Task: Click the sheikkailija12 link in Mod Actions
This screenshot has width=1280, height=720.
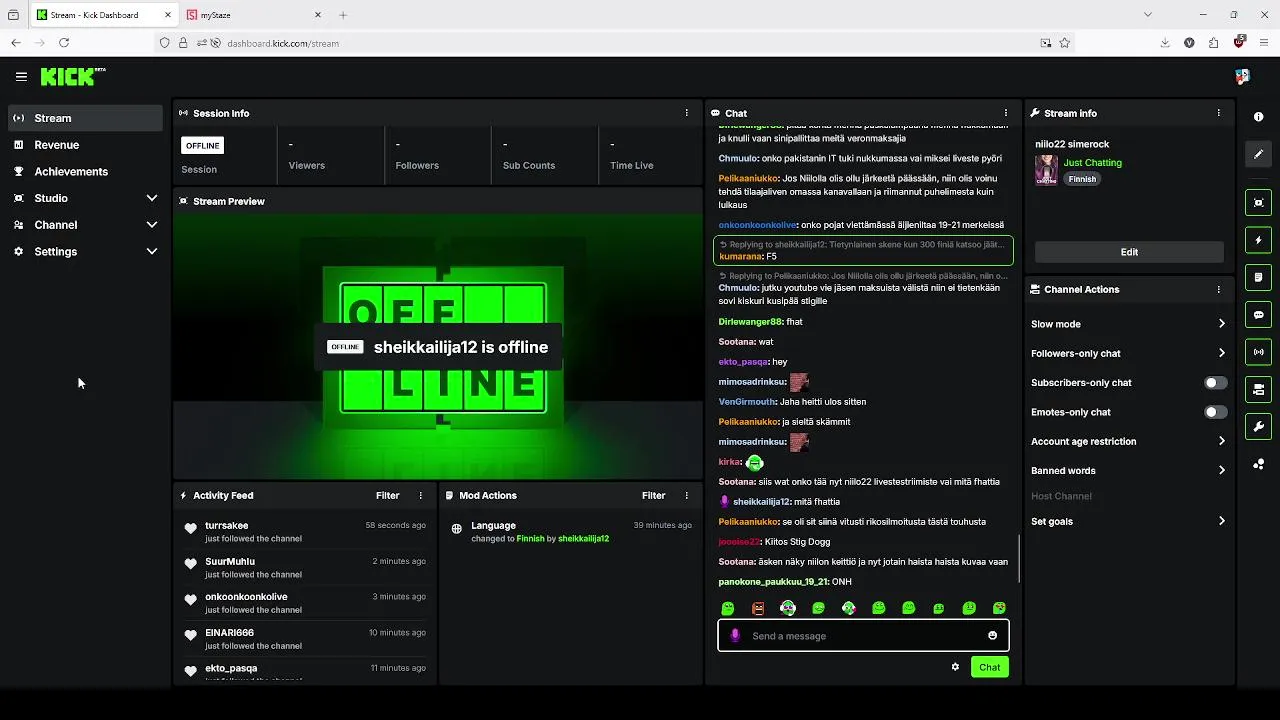Action: click(x=583, y=539)
